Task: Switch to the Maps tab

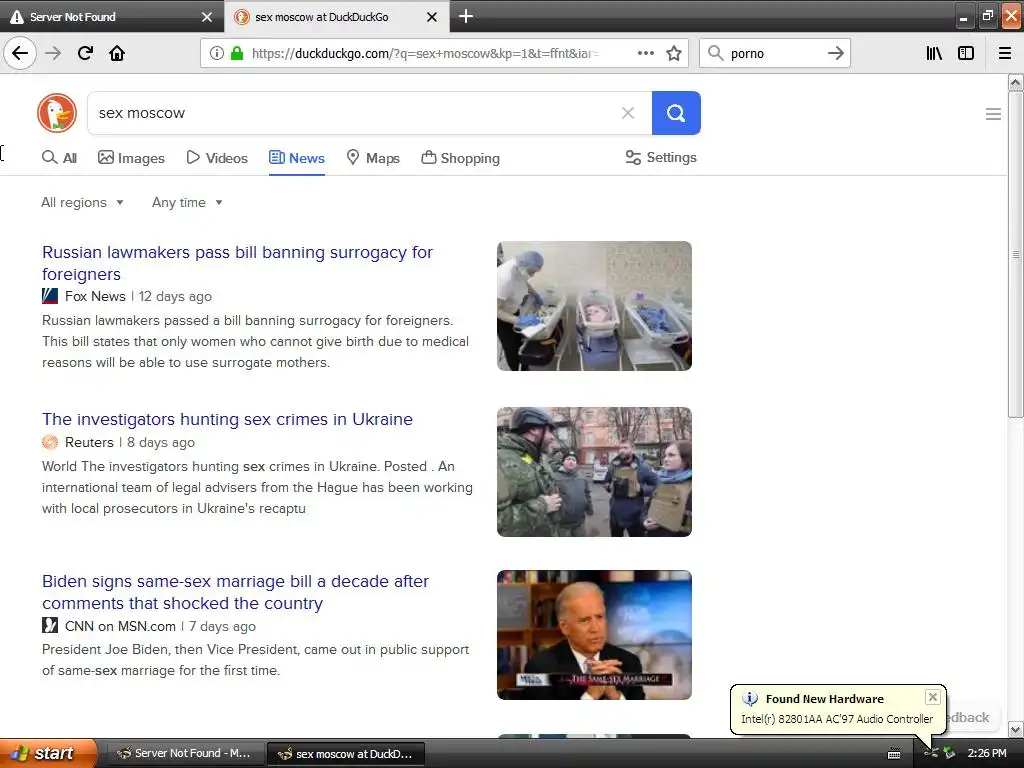Action: point(373,158)
